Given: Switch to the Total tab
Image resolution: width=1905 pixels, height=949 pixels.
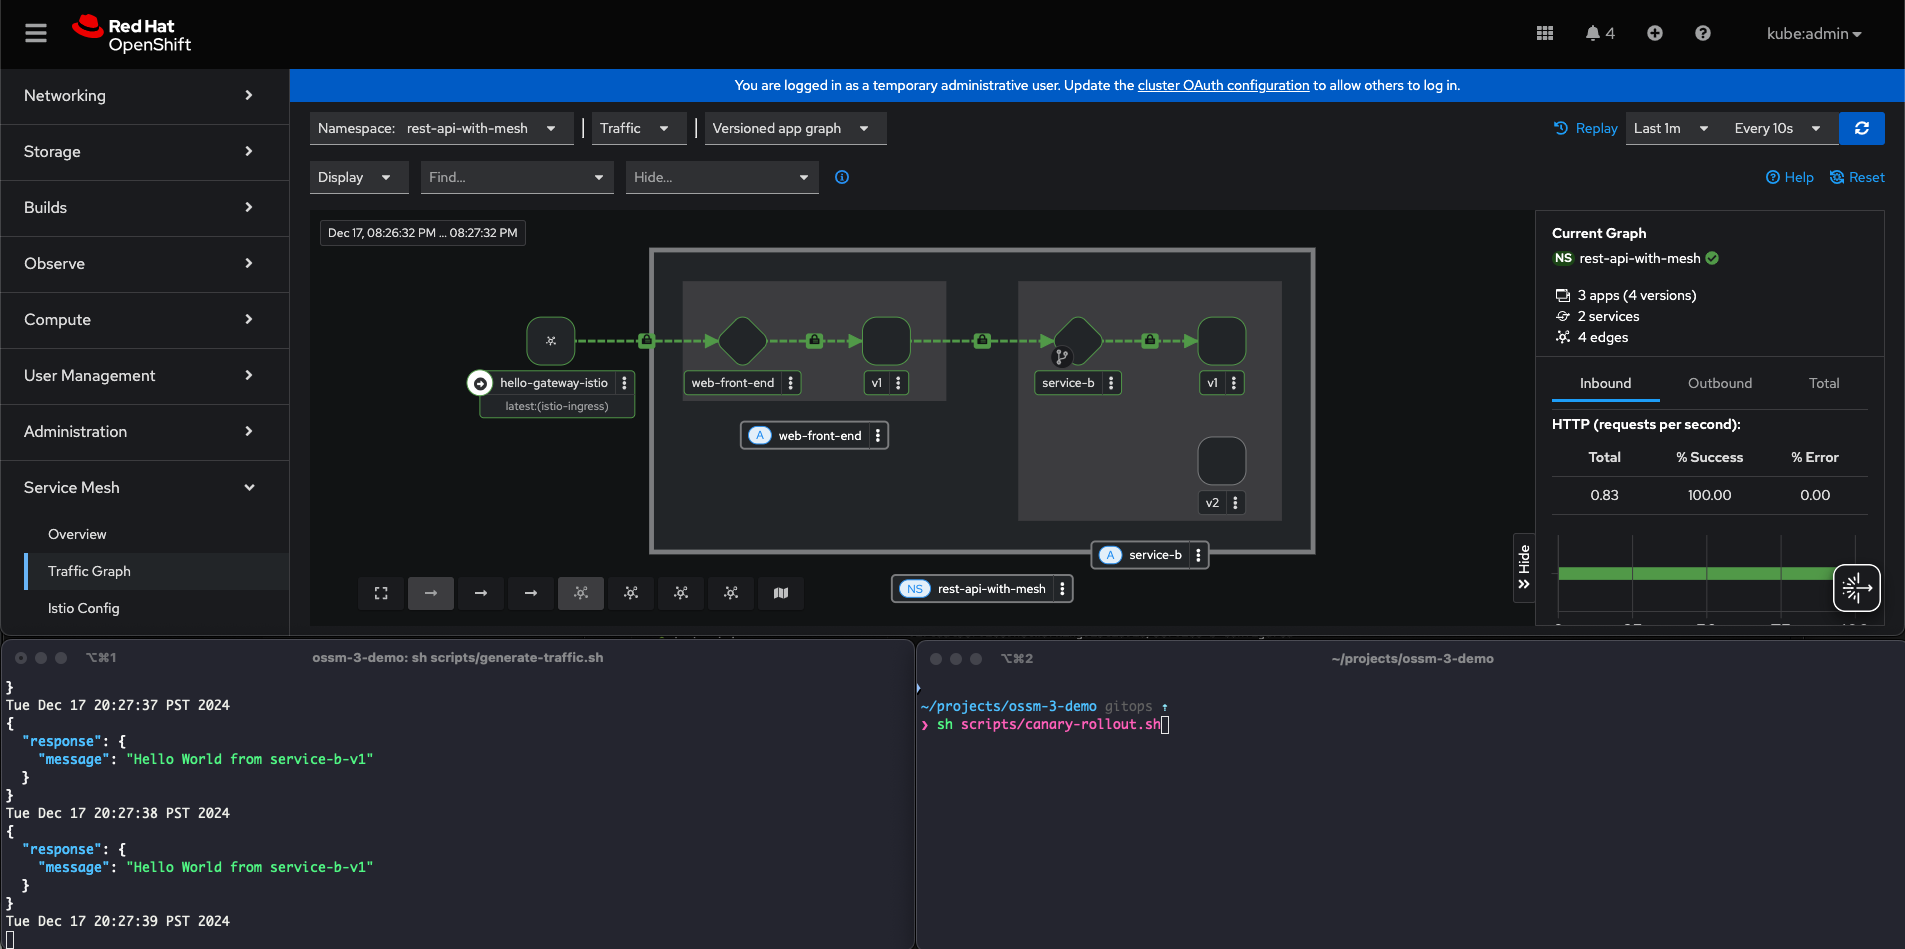Looking at the screenshot, I should [x=1823, y=383].
